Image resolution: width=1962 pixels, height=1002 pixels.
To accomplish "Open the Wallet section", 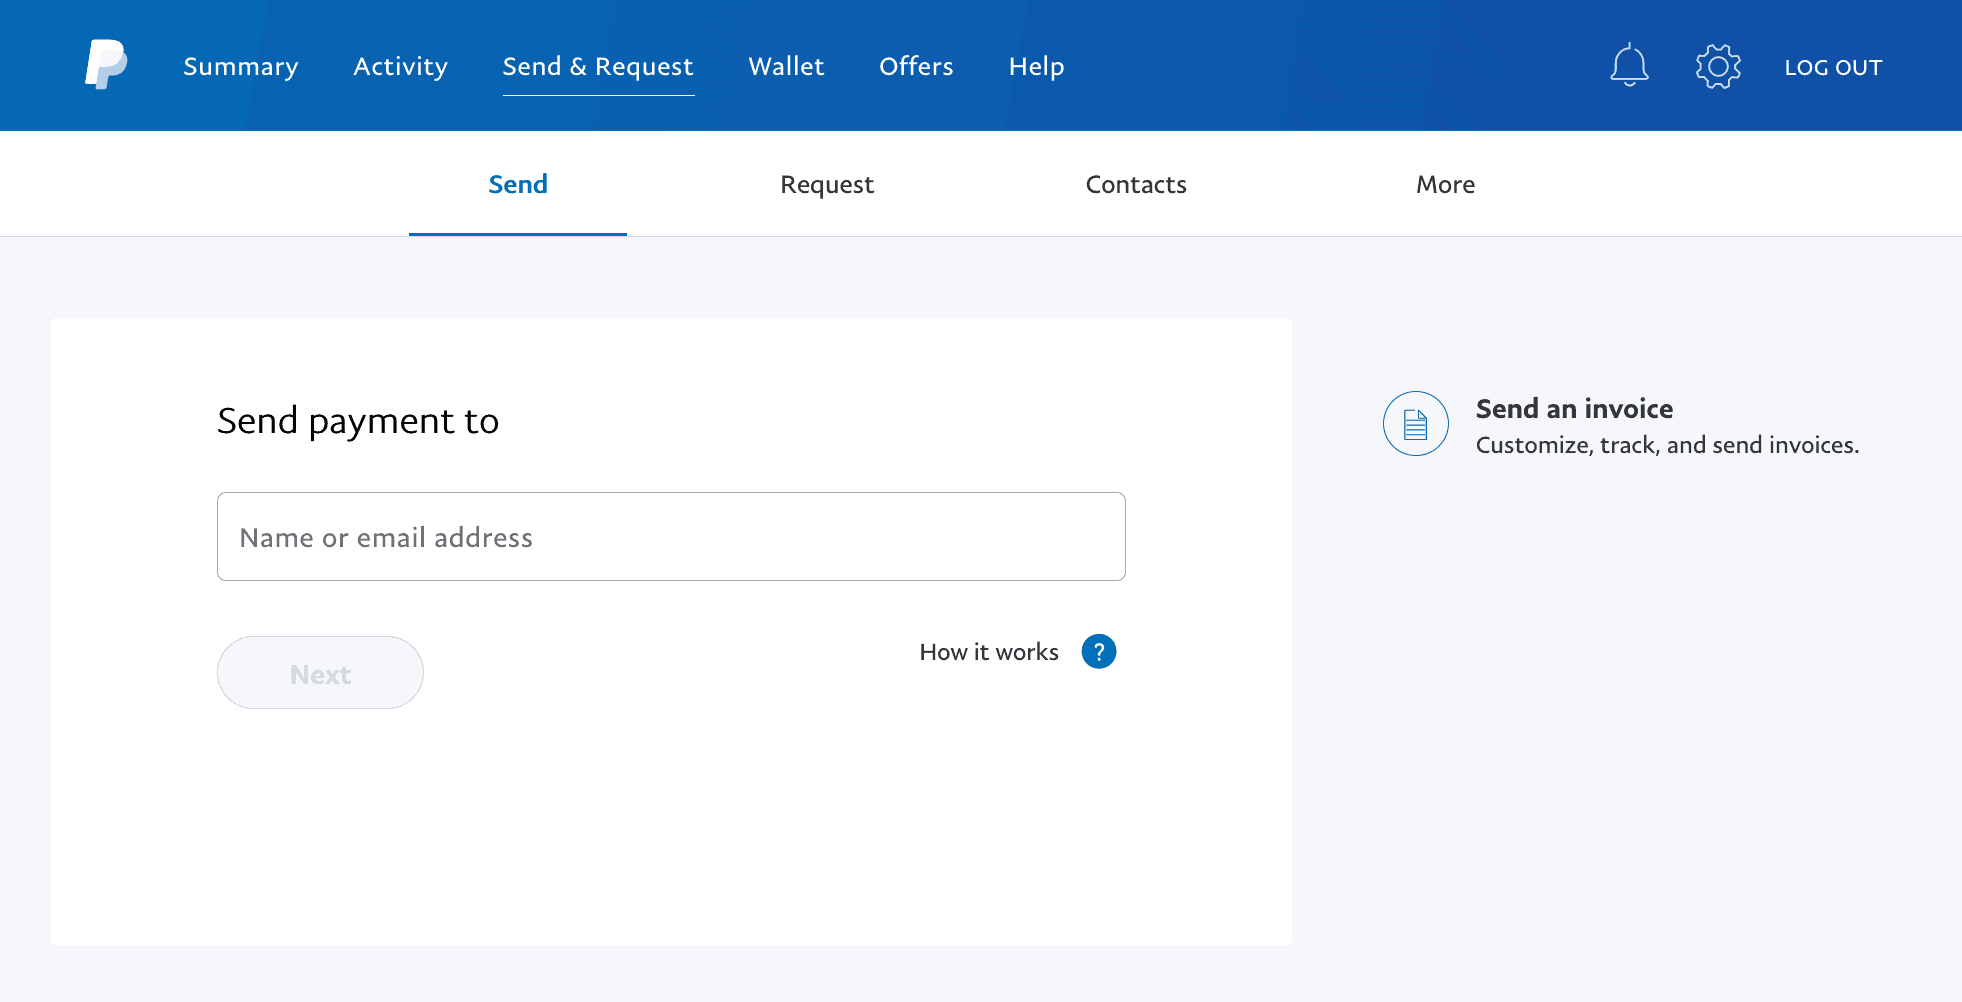I will tap(786, 66).
